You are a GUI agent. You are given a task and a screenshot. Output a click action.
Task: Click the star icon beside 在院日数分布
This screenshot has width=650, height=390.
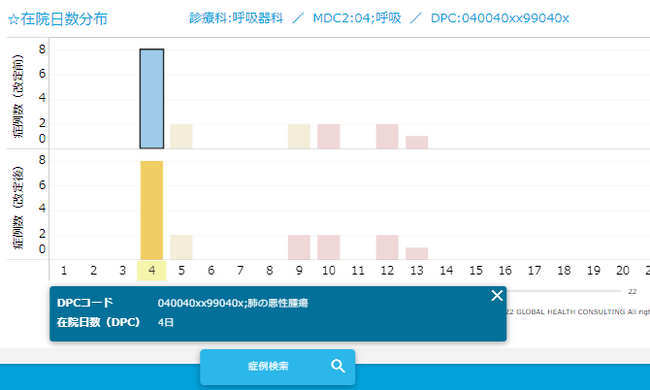(13, 19)
